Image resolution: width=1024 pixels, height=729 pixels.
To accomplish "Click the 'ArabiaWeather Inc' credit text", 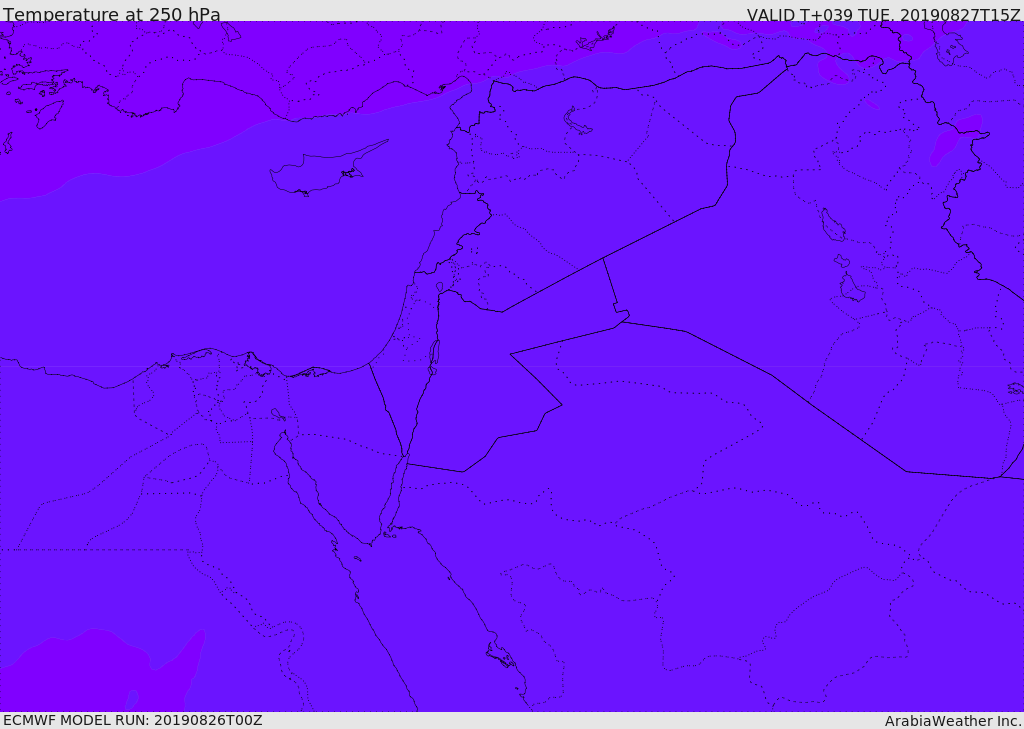I will pos(952,721).
